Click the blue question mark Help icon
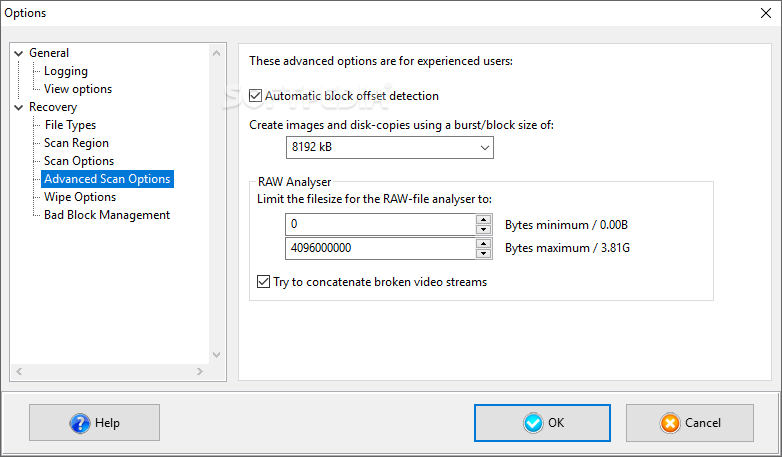Viewport: 782px width, 457px height. [x=80, y=423]
